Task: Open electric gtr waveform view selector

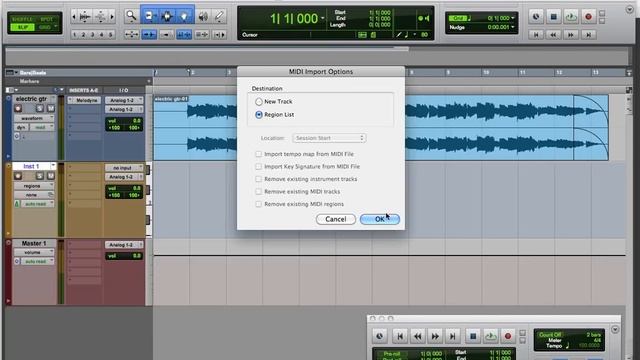Action: pos(34,118)
